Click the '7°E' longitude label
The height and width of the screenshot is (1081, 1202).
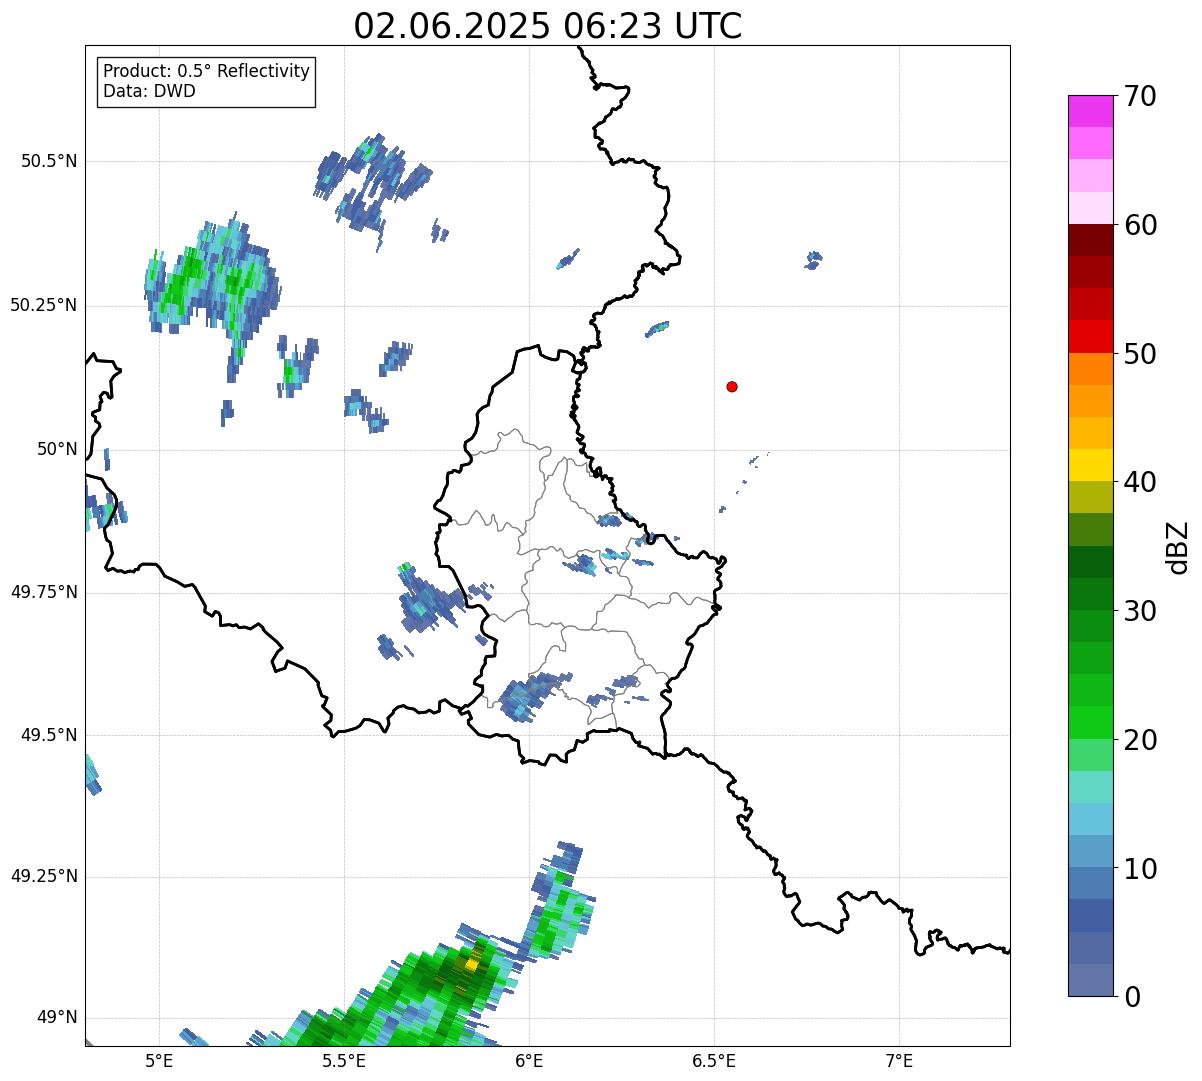point(900,1061)
